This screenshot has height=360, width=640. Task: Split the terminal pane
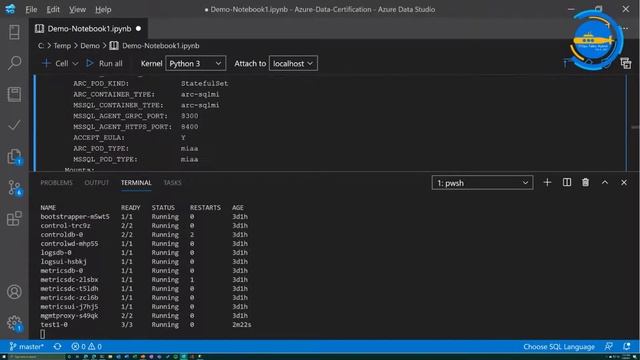[567, 182]
